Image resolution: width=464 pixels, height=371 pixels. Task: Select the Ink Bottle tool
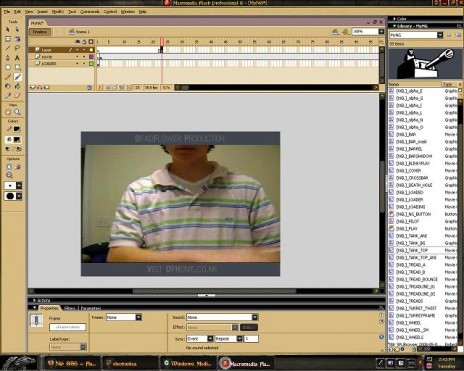click(x=8, y=86)
